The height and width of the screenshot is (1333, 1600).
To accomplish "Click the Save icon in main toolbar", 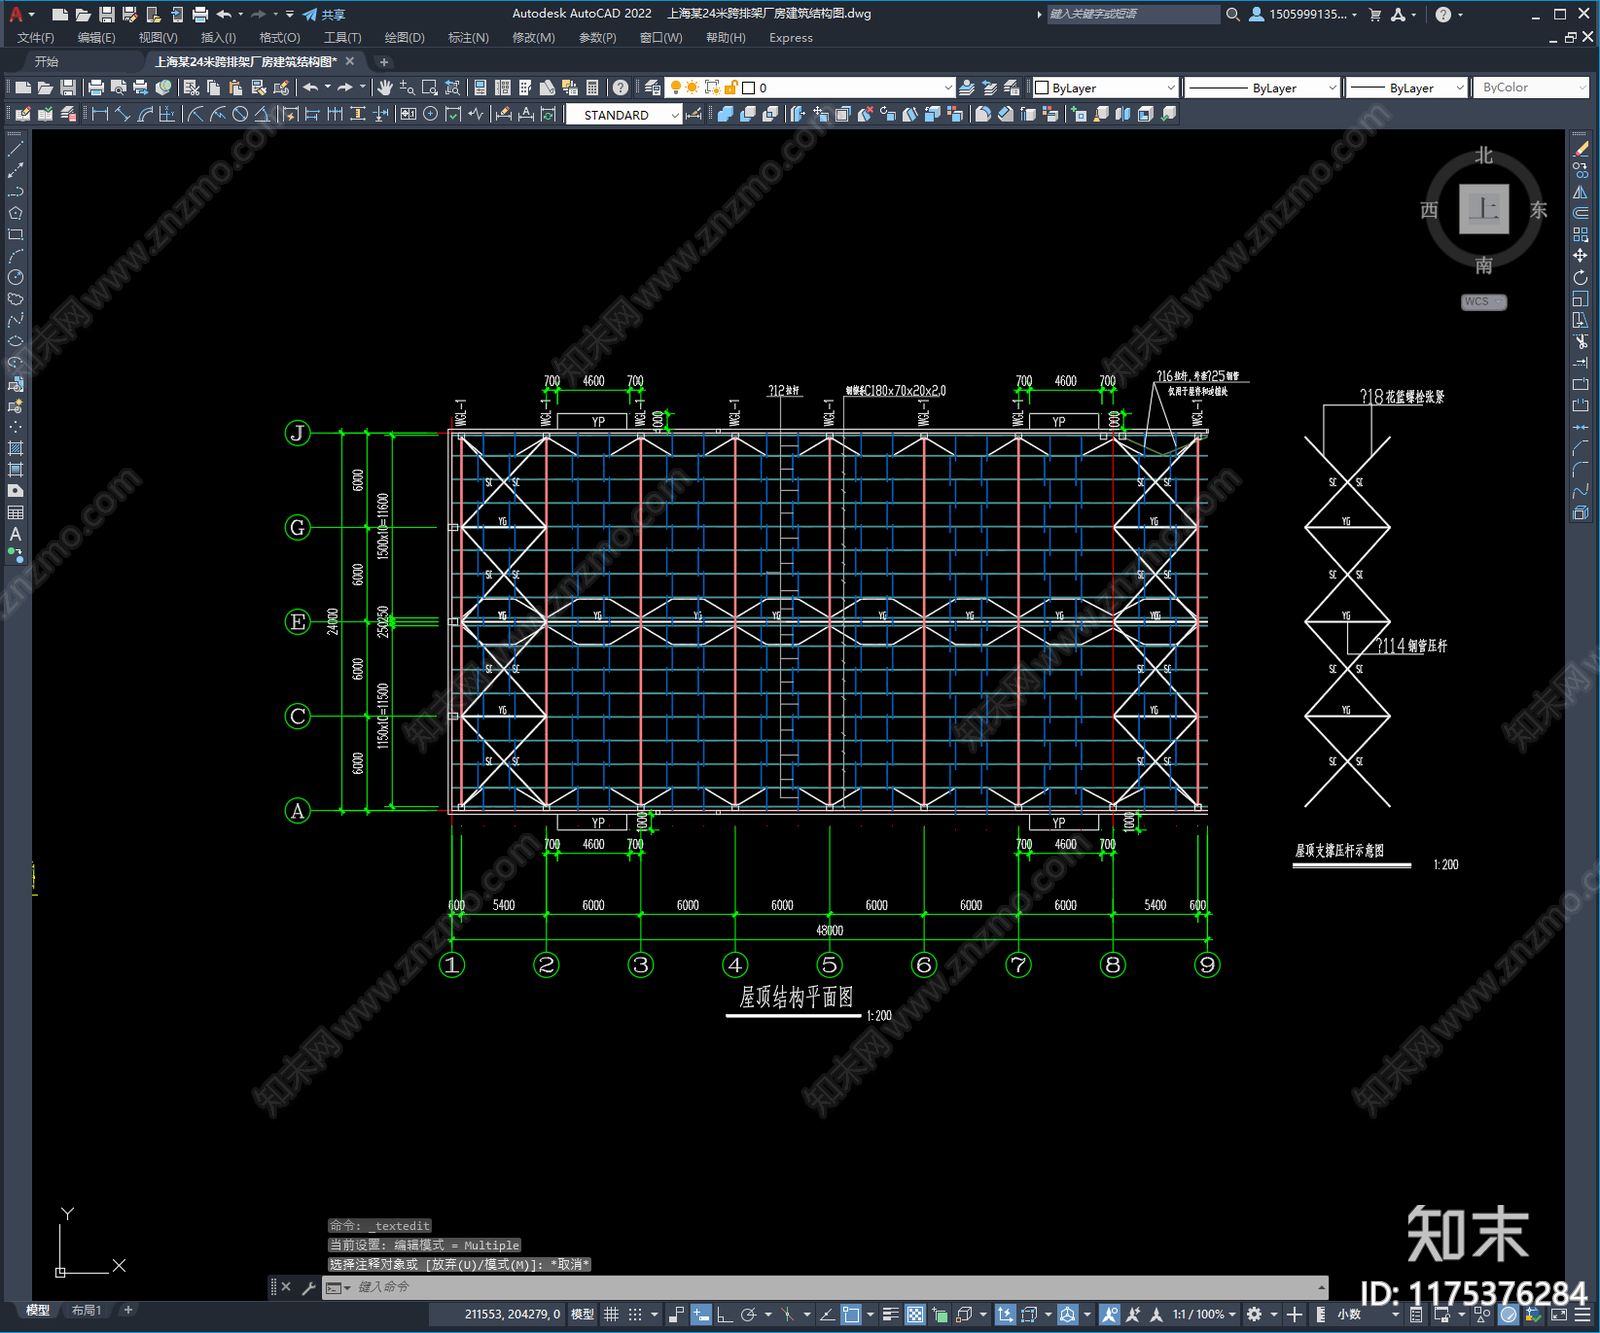I will pyautogui.click(x=67, y=88).
